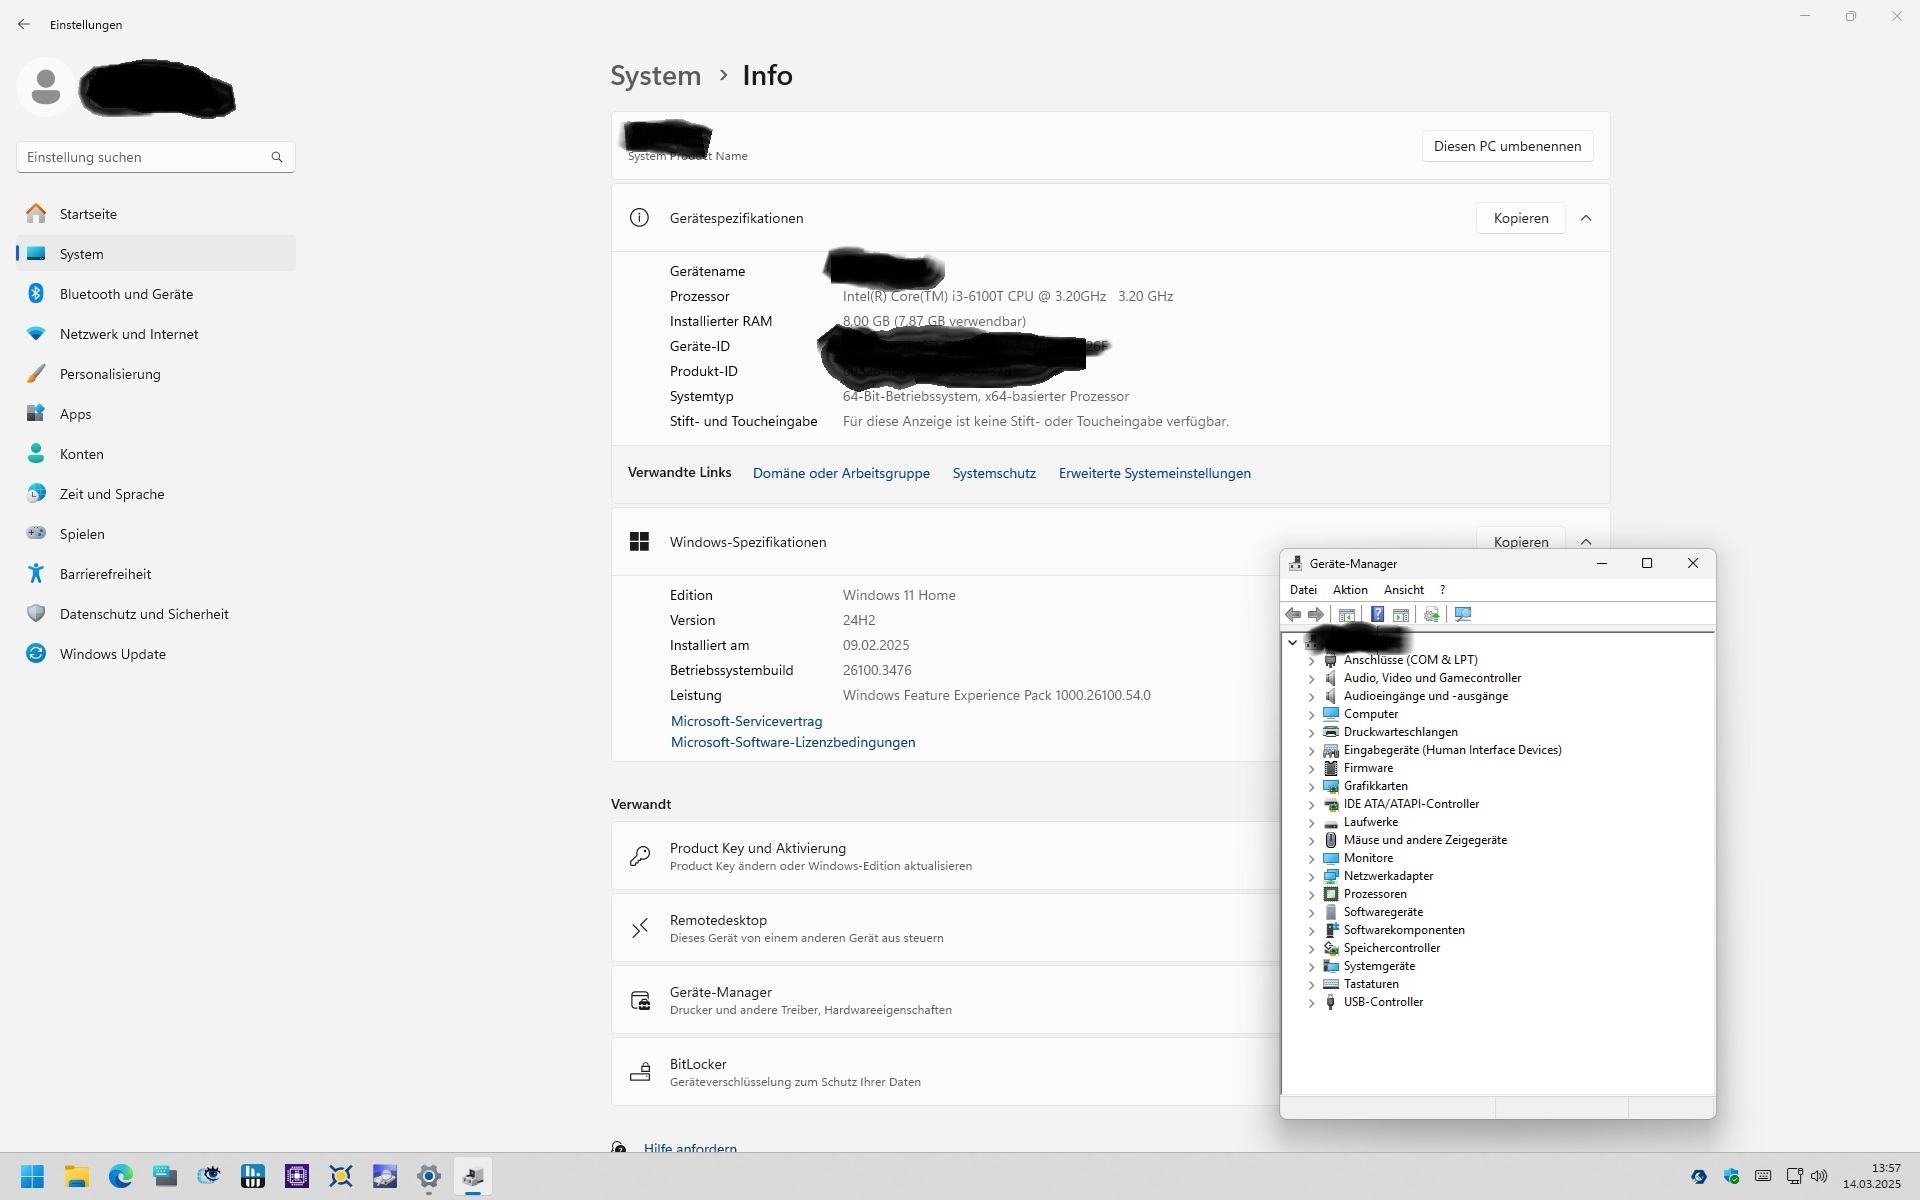Open Erweiterte Systemeinstellungen link

pos(1154,473)
